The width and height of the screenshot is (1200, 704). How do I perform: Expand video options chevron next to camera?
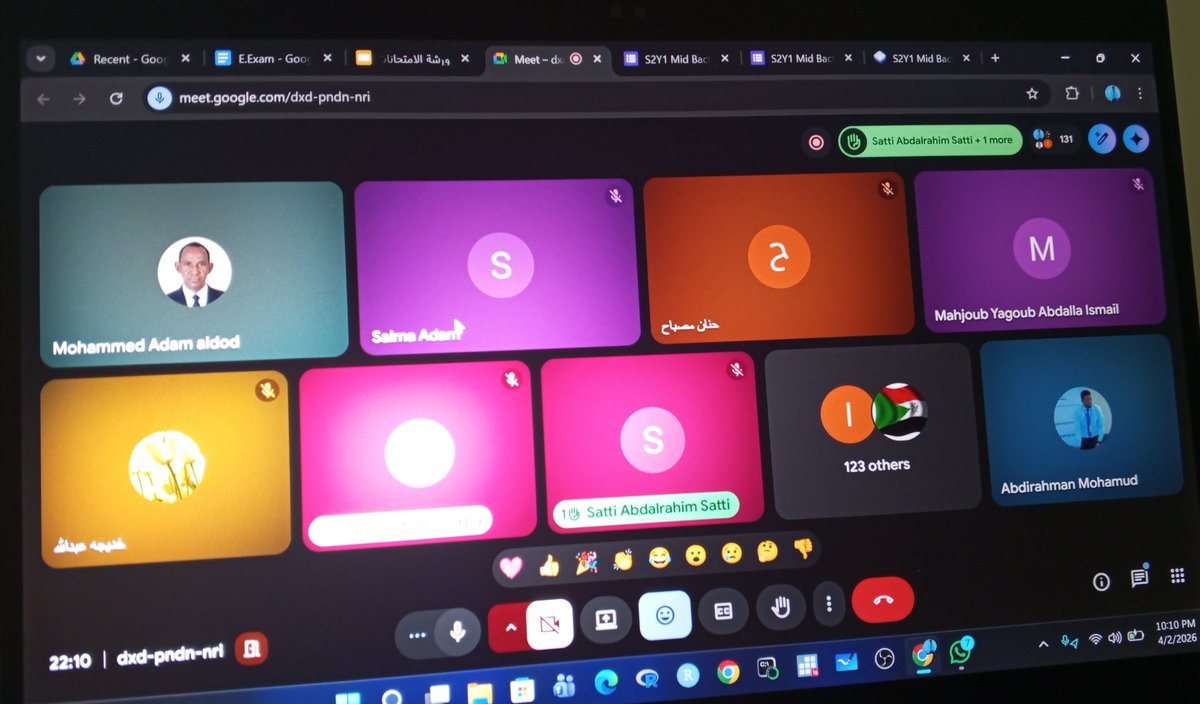(x=509, y=626)
